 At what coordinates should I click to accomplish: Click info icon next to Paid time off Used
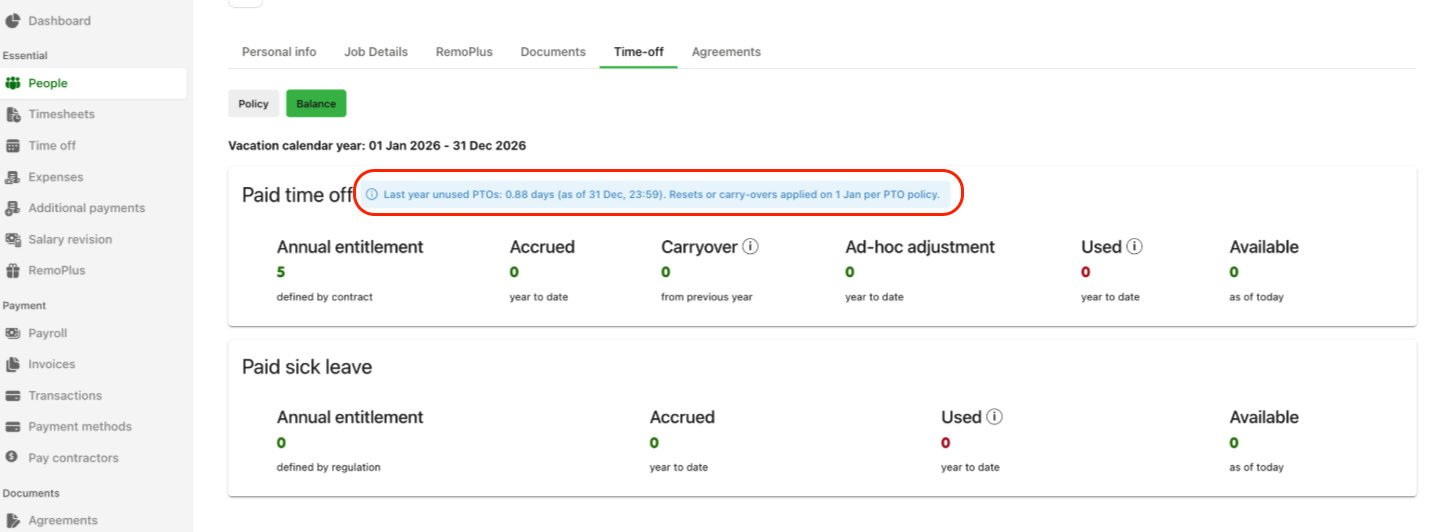point(1135,246)
